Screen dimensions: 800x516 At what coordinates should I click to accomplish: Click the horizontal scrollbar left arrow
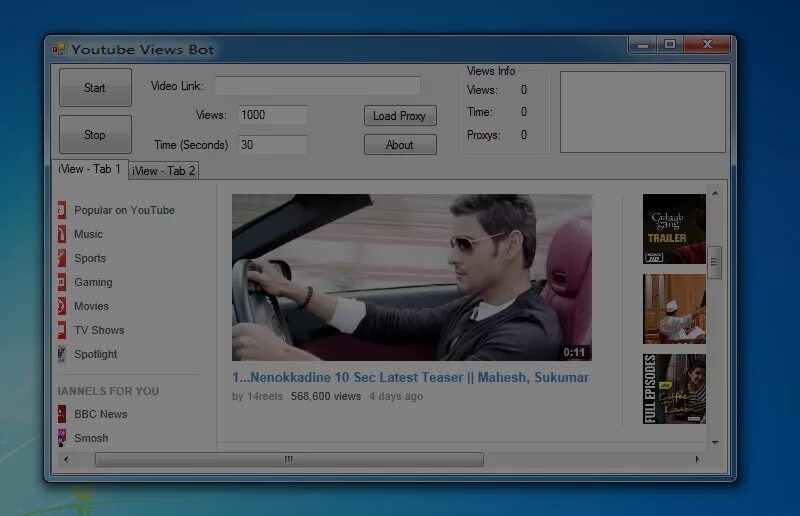[66, 459]
